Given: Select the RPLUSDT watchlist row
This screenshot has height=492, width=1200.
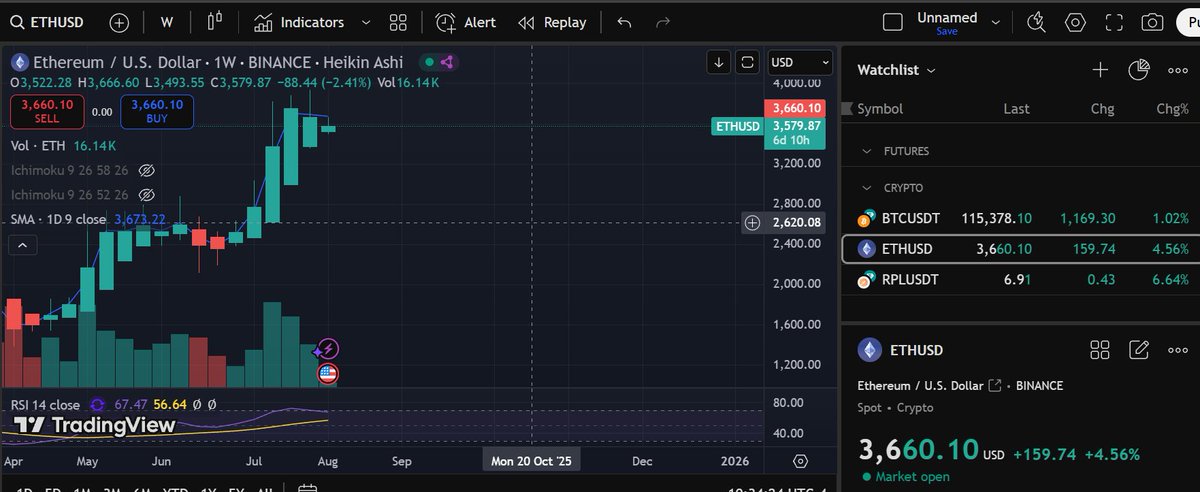Looking at the screenshot, I should coord(1020,281).
